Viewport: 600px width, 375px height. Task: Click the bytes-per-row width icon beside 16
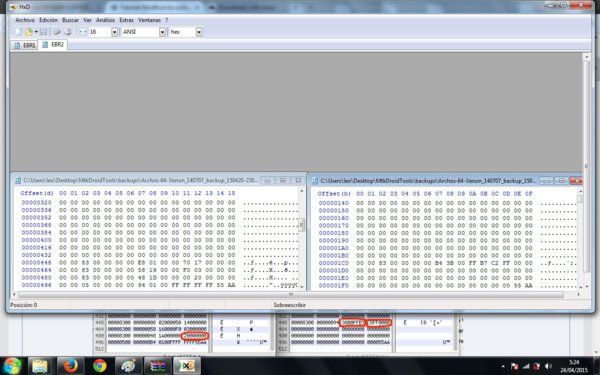coord(82,32)
